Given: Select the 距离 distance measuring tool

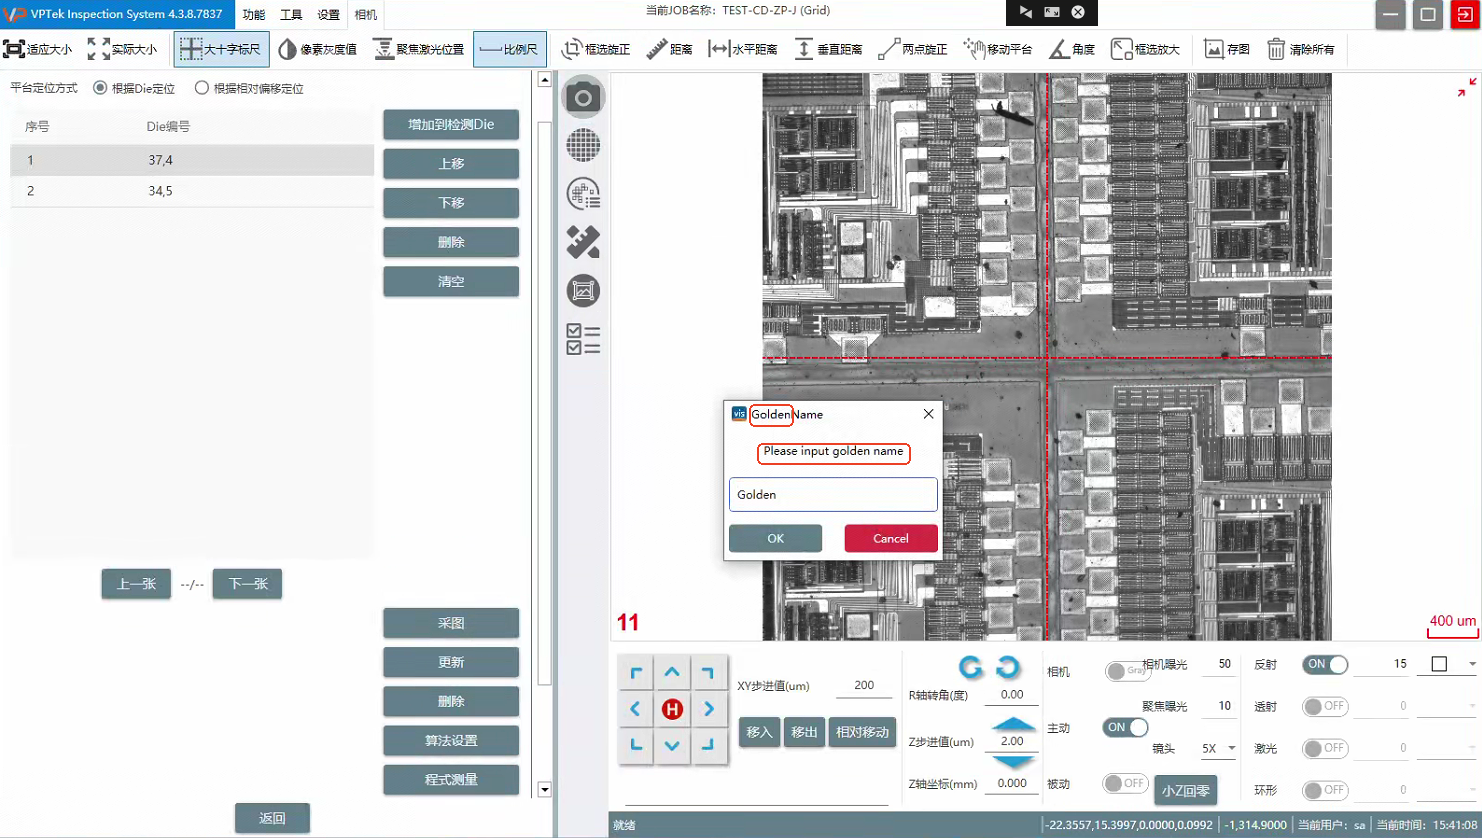Looking at the screenshot, I should click(x=669, y=49).
